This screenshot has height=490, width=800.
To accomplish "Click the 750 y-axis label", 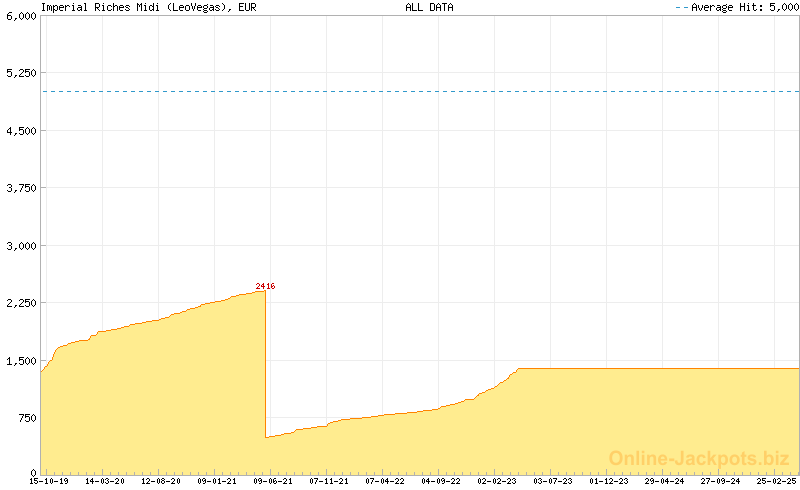I will coord(26,417).
